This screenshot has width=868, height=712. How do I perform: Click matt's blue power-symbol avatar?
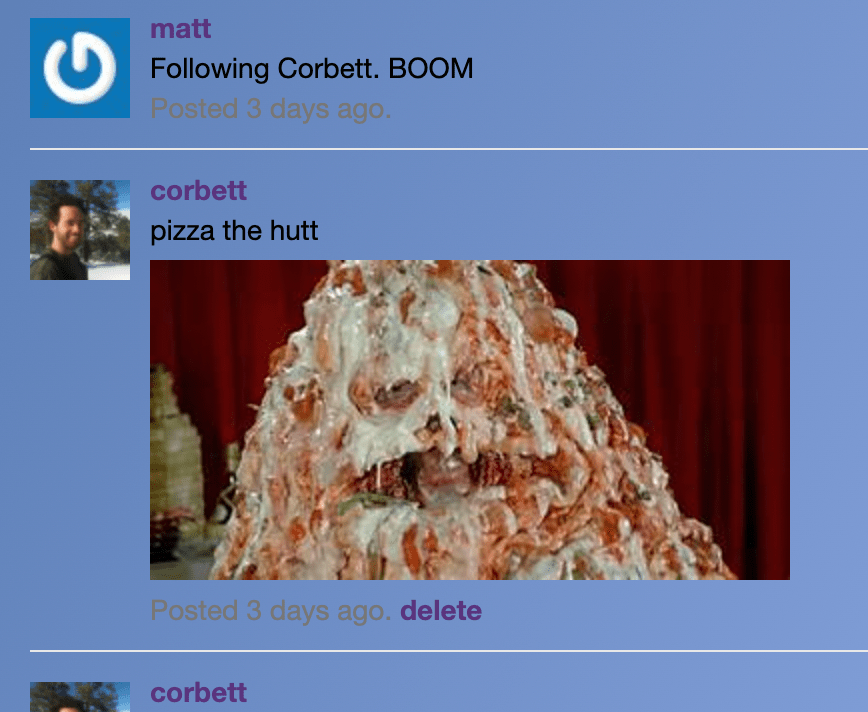(80, 68)
